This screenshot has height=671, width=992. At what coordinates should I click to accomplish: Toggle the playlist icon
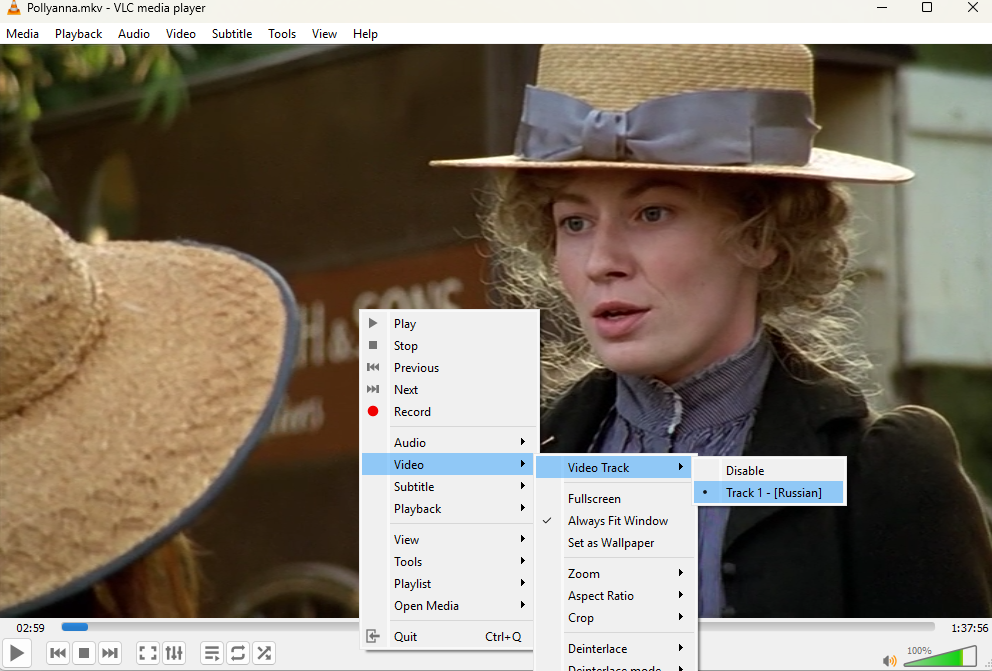click(x=212, y=653)
